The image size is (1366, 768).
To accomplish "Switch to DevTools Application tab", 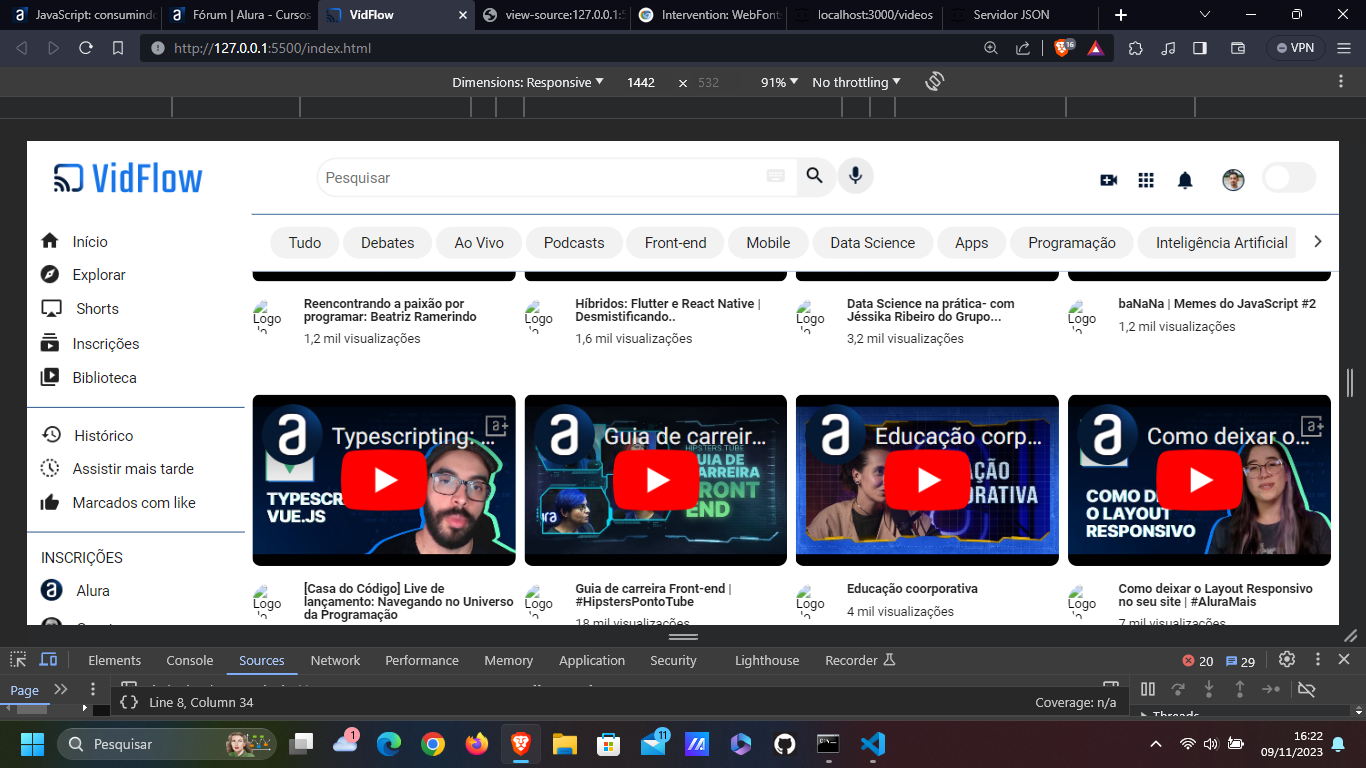I will point(592,660).
